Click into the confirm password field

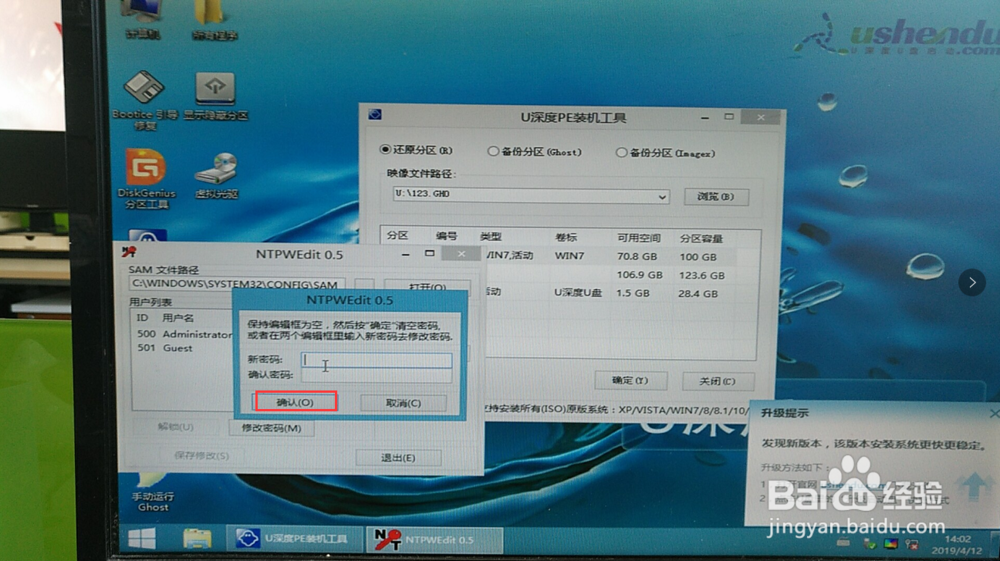[376, 375]
